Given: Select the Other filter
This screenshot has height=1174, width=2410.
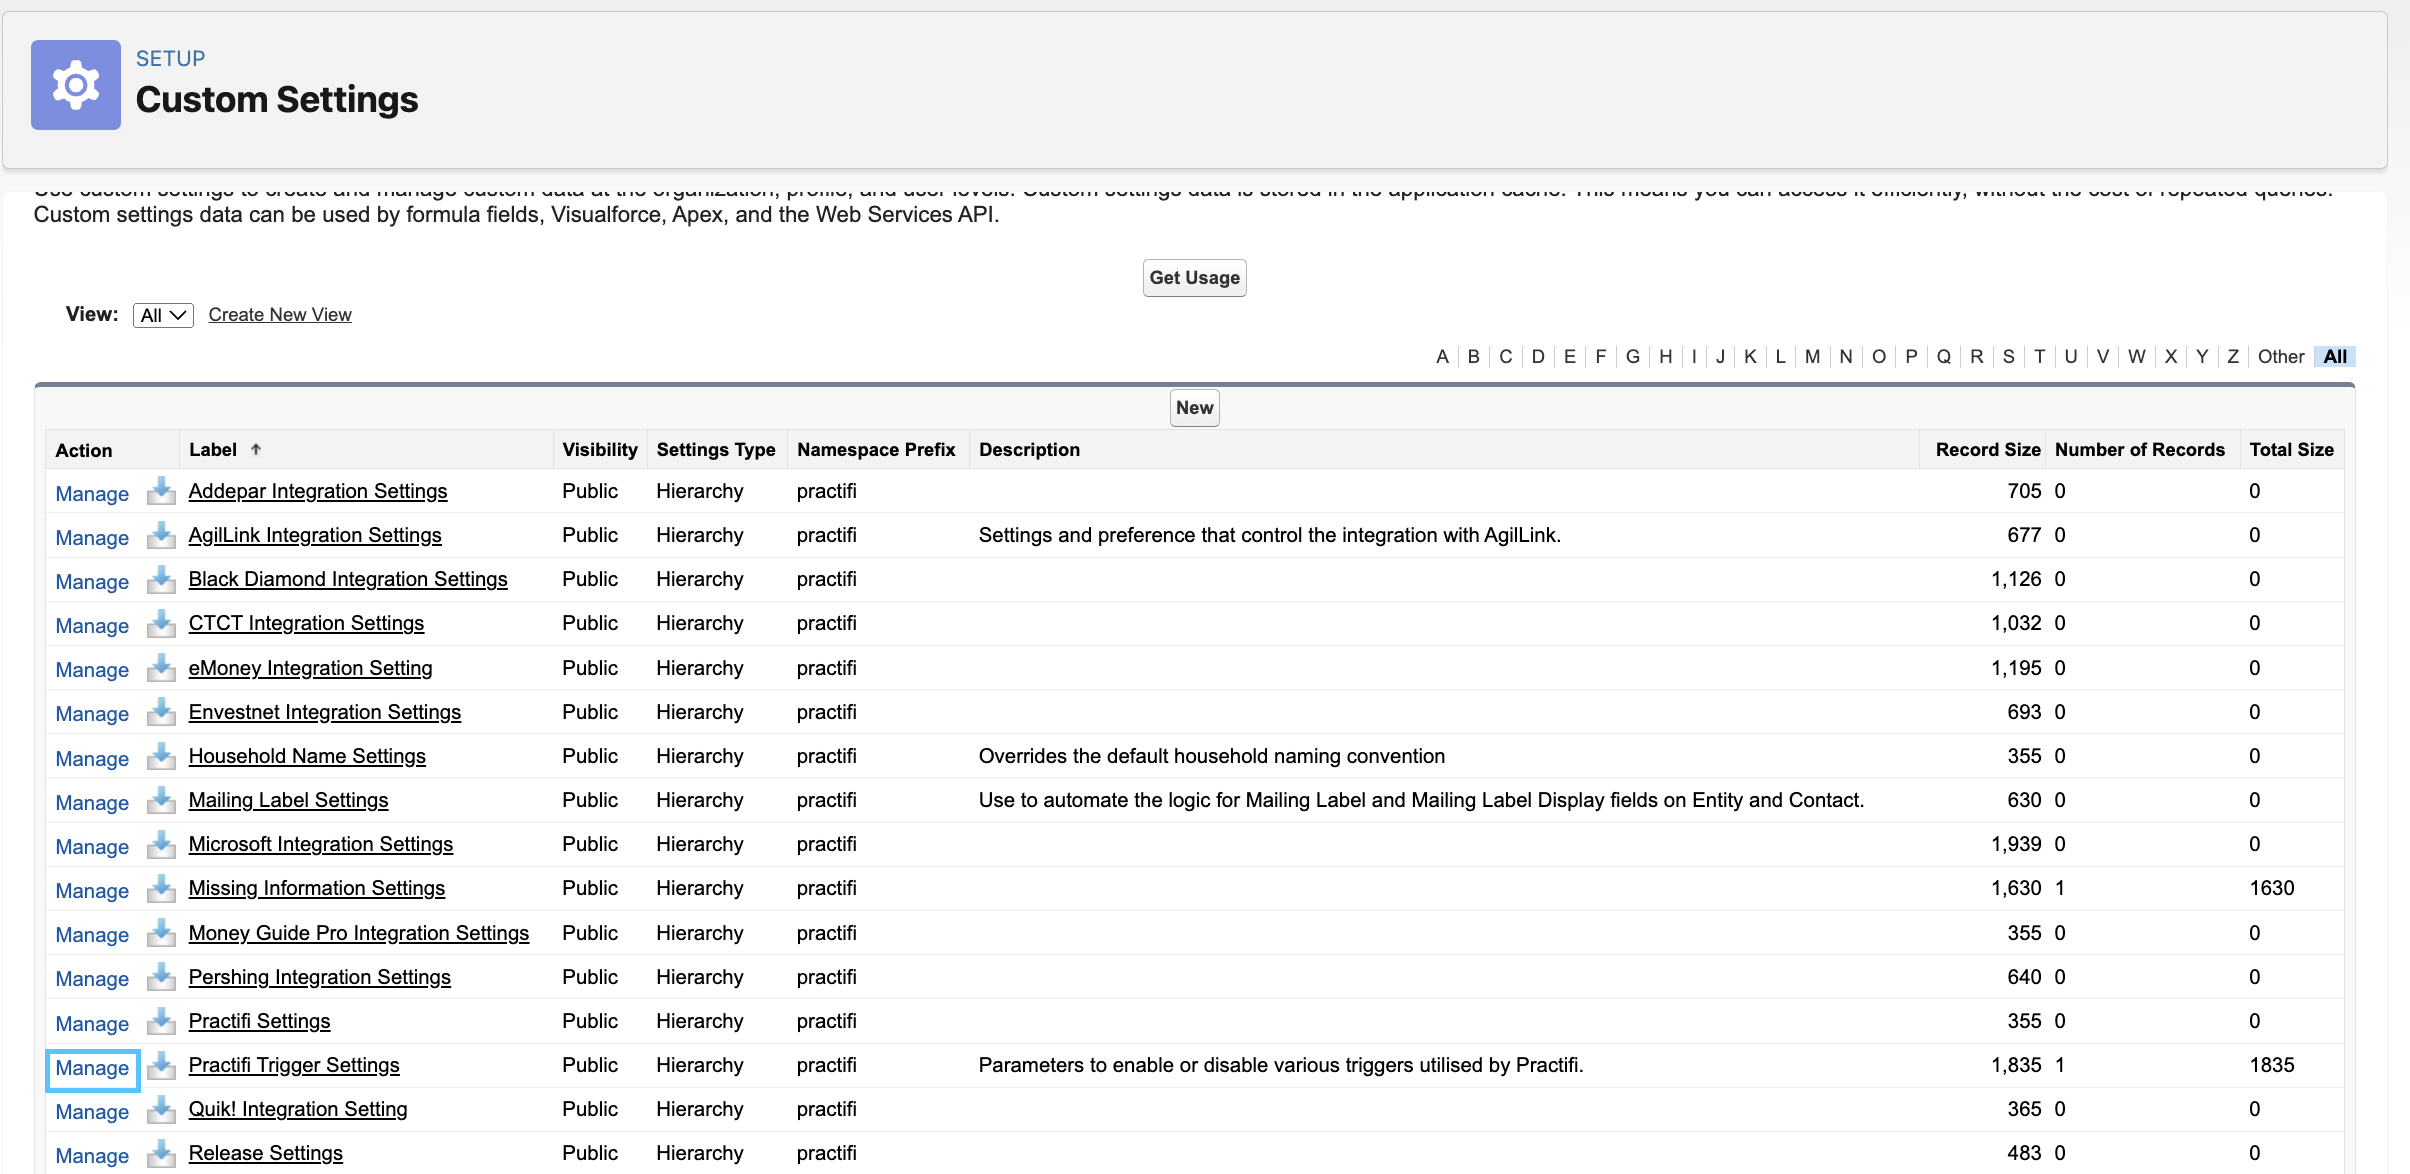Looking at the screenshot, I should point(2281,357).
